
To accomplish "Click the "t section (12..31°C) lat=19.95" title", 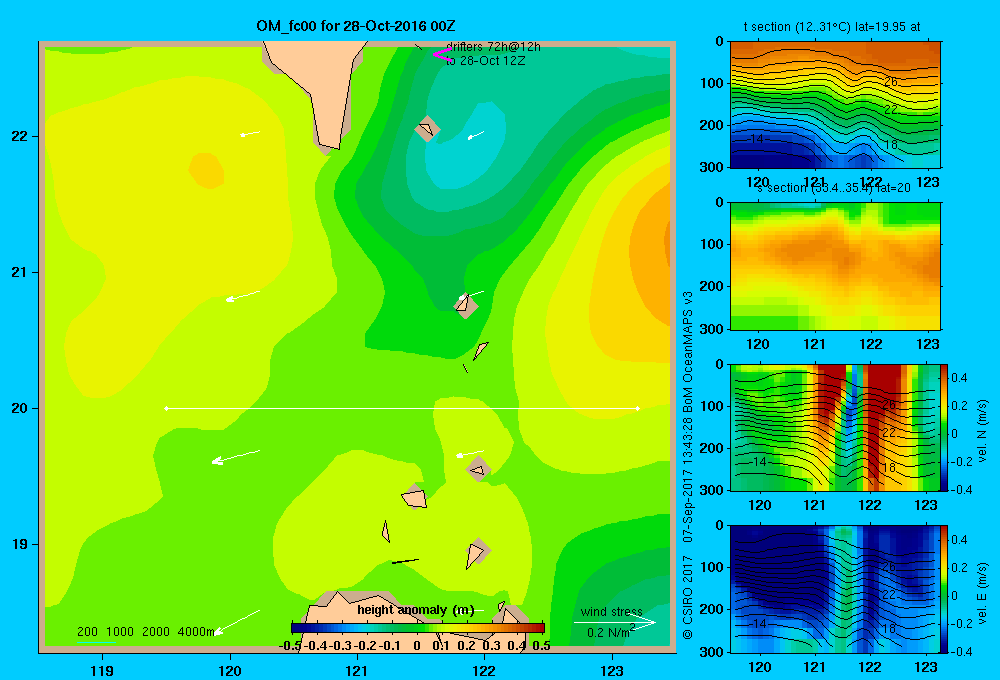I will [832, 27].
